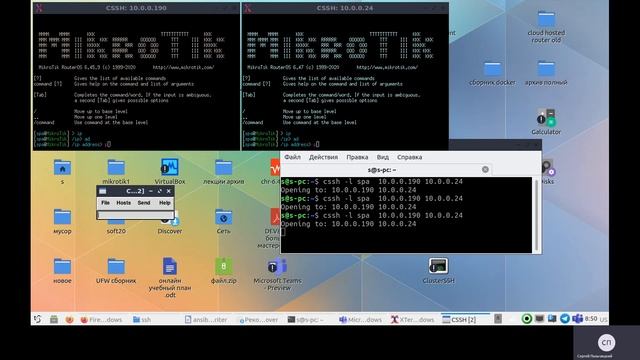Open the Вид menu in the terminal
Image resolution: width=640 pixels, height=360 pixels.
pos(382,157)
